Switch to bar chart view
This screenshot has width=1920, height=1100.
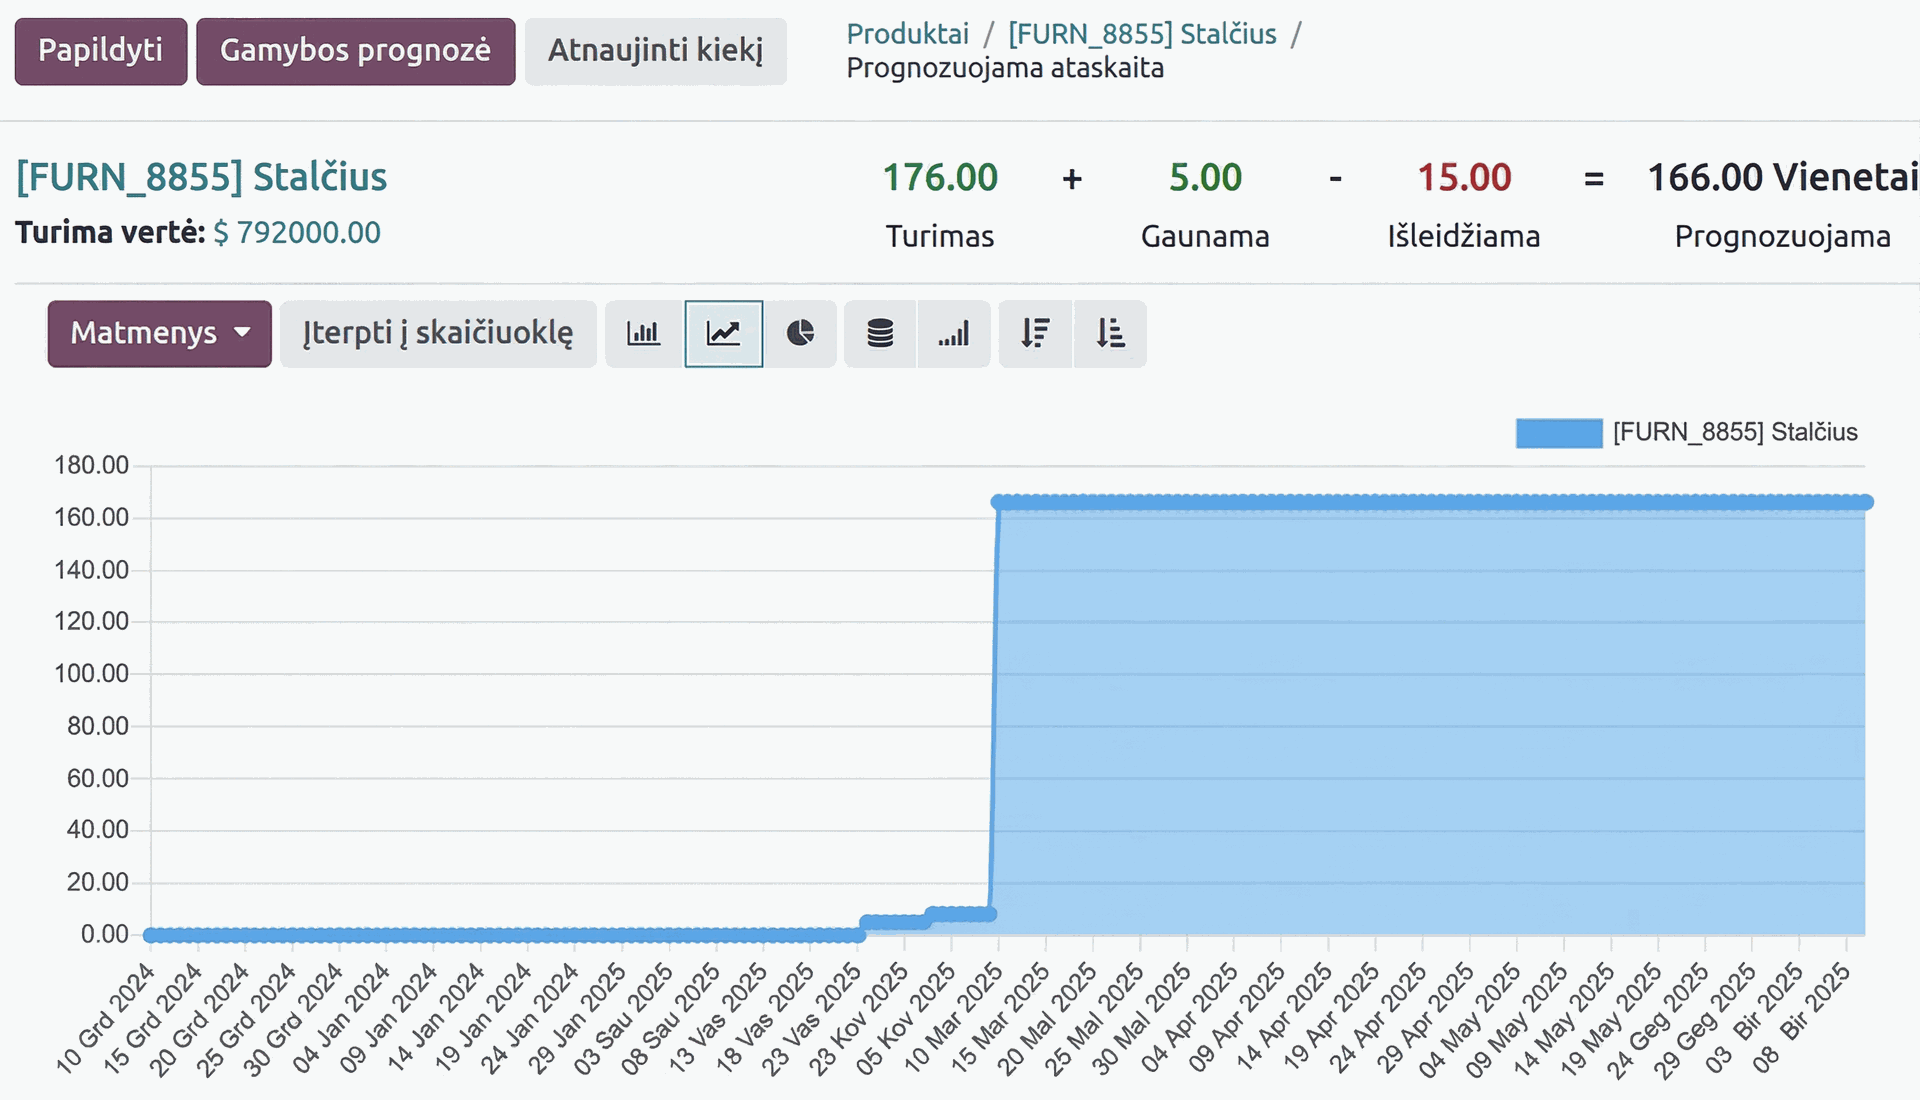643,334
